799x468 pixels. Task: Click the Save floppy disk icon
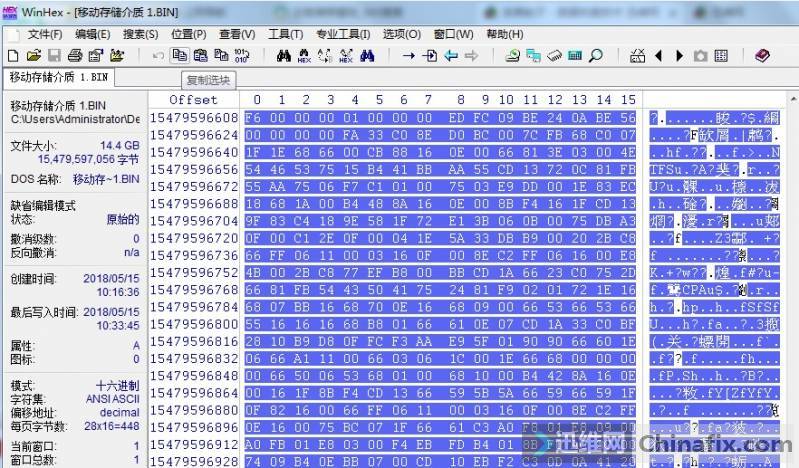click(x=55, y=56)
